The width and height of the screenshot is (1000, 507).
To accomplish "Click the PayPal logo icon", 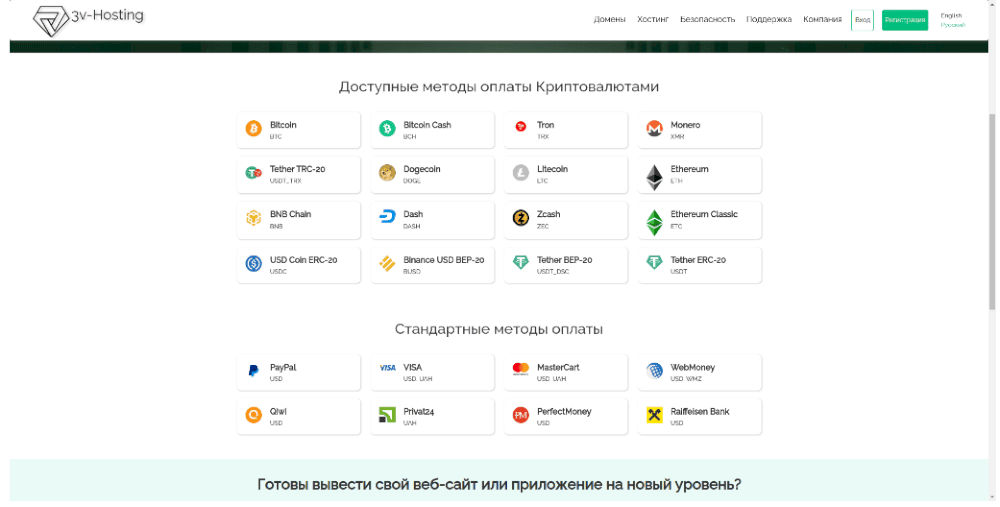I will (253, 371).
